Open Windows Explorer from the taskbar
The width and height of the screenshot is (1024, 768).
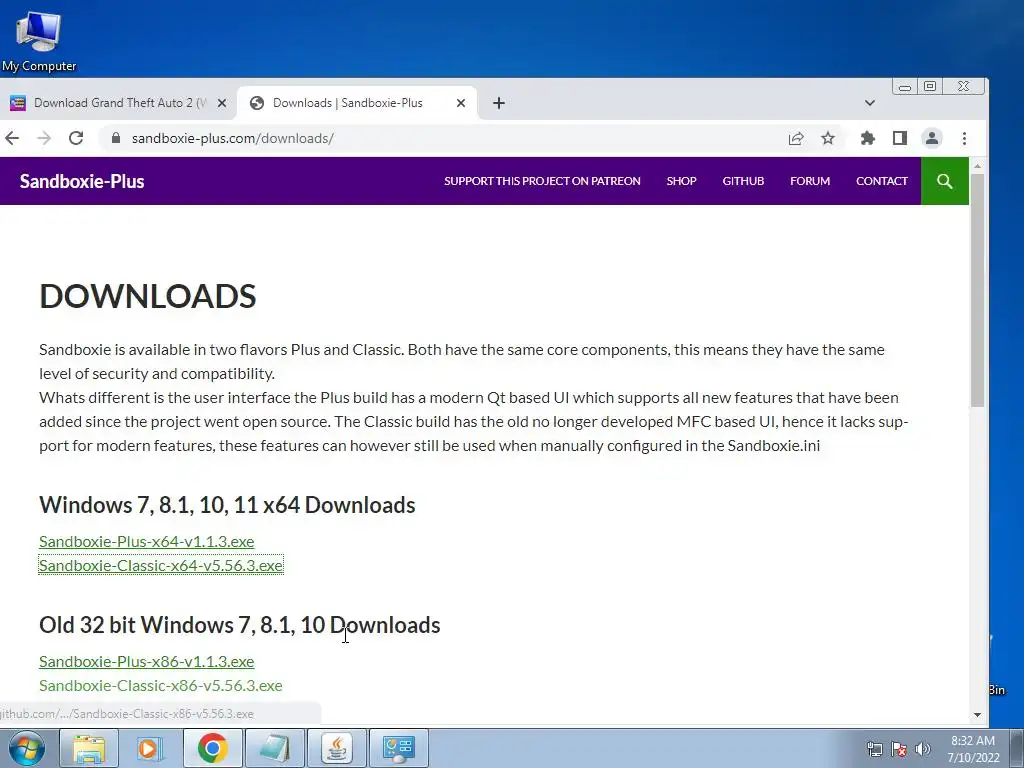pos(89,748)
